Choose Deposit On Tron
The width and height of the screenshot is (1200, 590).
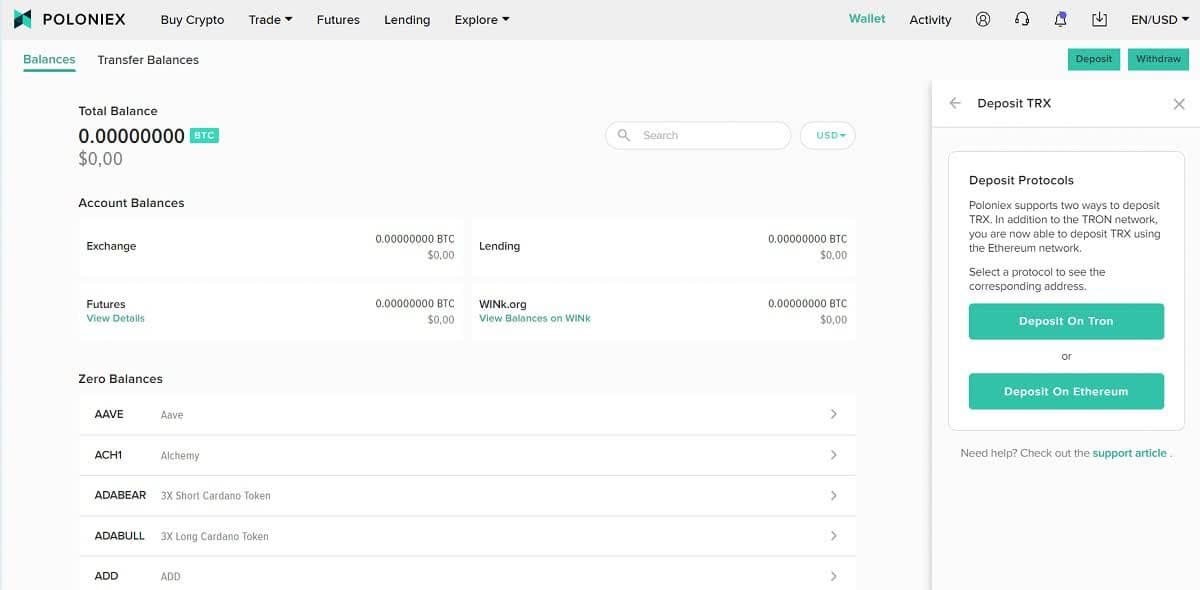pyautogui.click(x=1066, y=321)
